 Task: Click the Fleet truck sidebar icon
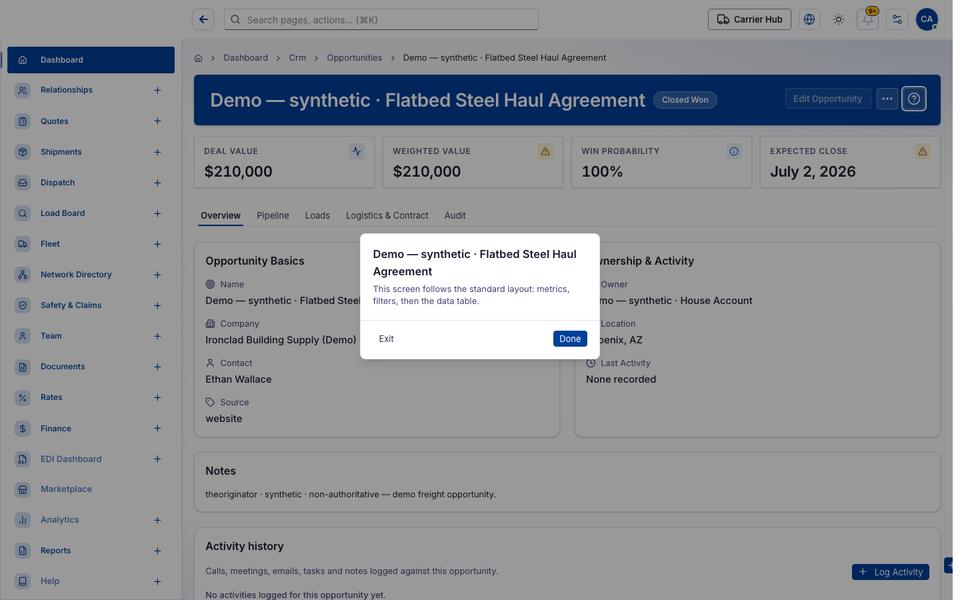pyautogui.click(x=23, y=244)
